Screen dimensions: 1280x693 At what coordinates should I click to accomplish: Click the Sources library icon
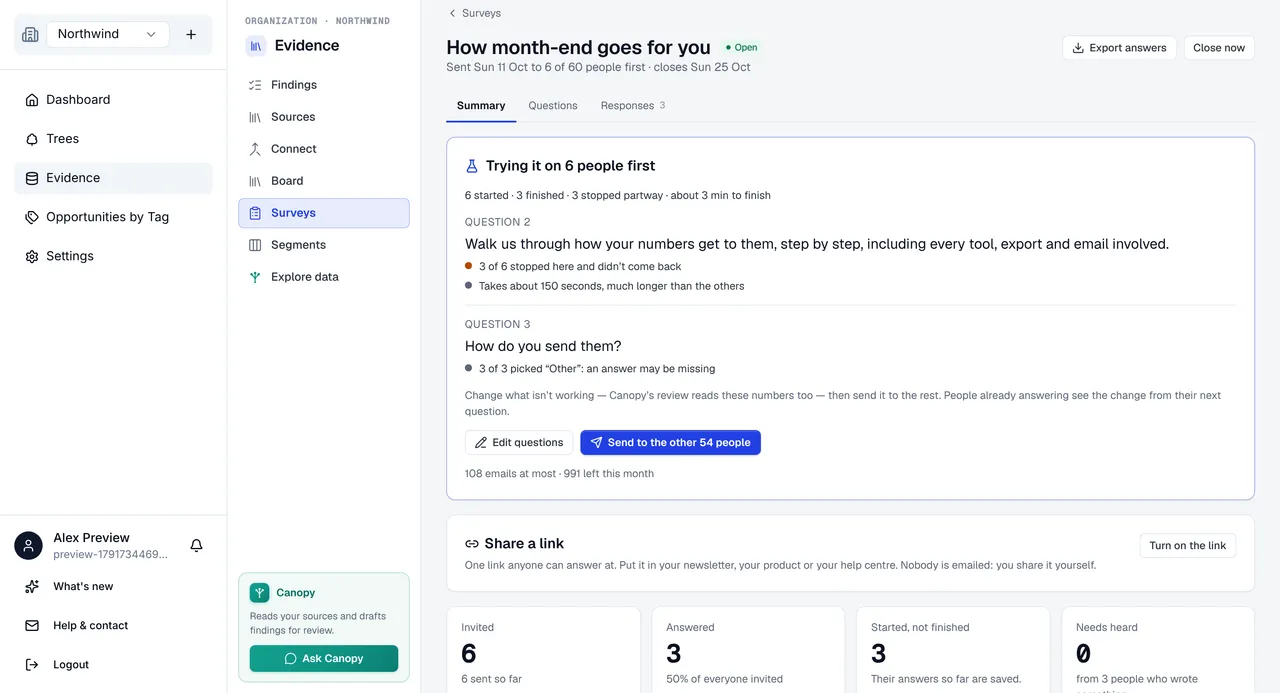pyautogui.click(x=255, y=117)
